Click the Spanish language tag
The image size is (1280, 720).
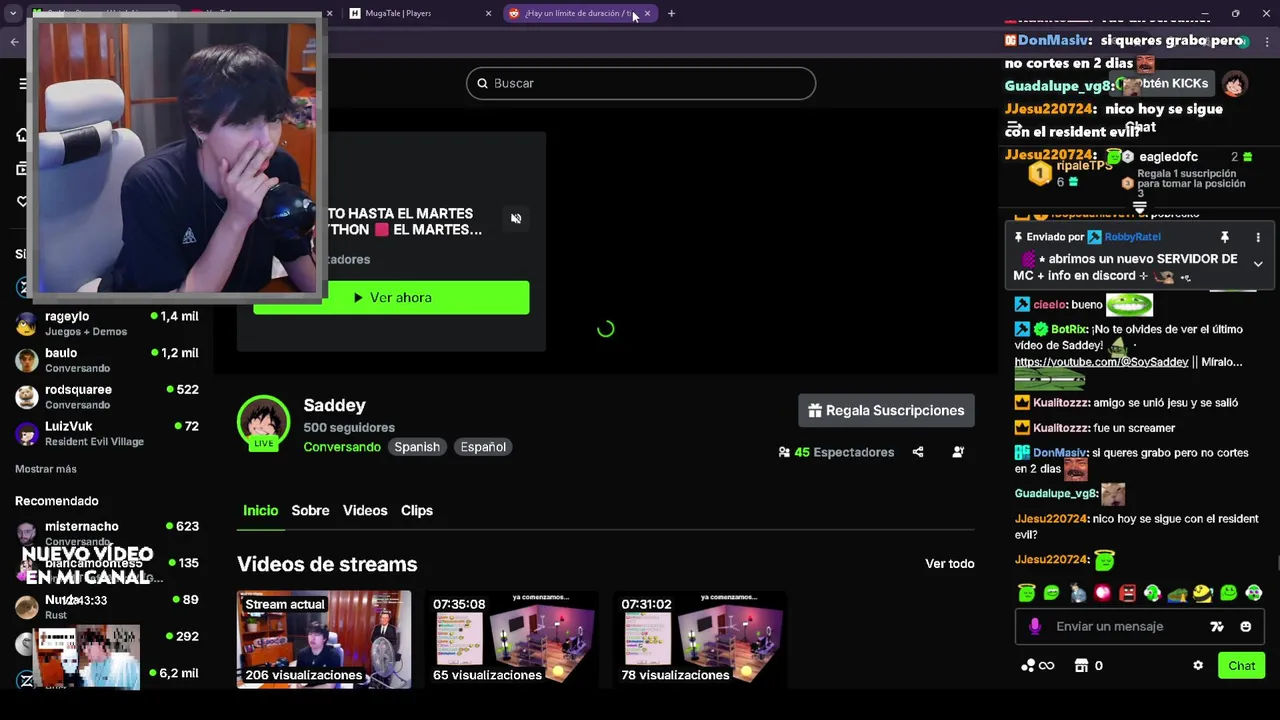point(417,447)
